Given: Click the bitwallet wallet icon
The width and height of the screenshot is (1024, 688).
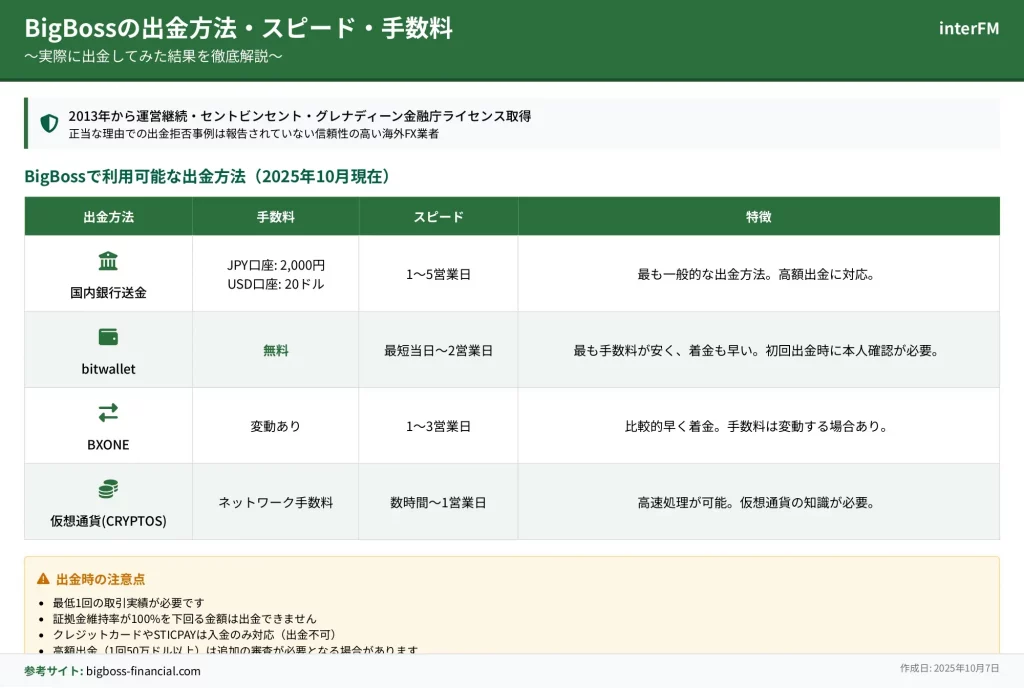Looking at the screenshot, I should 108,337.
